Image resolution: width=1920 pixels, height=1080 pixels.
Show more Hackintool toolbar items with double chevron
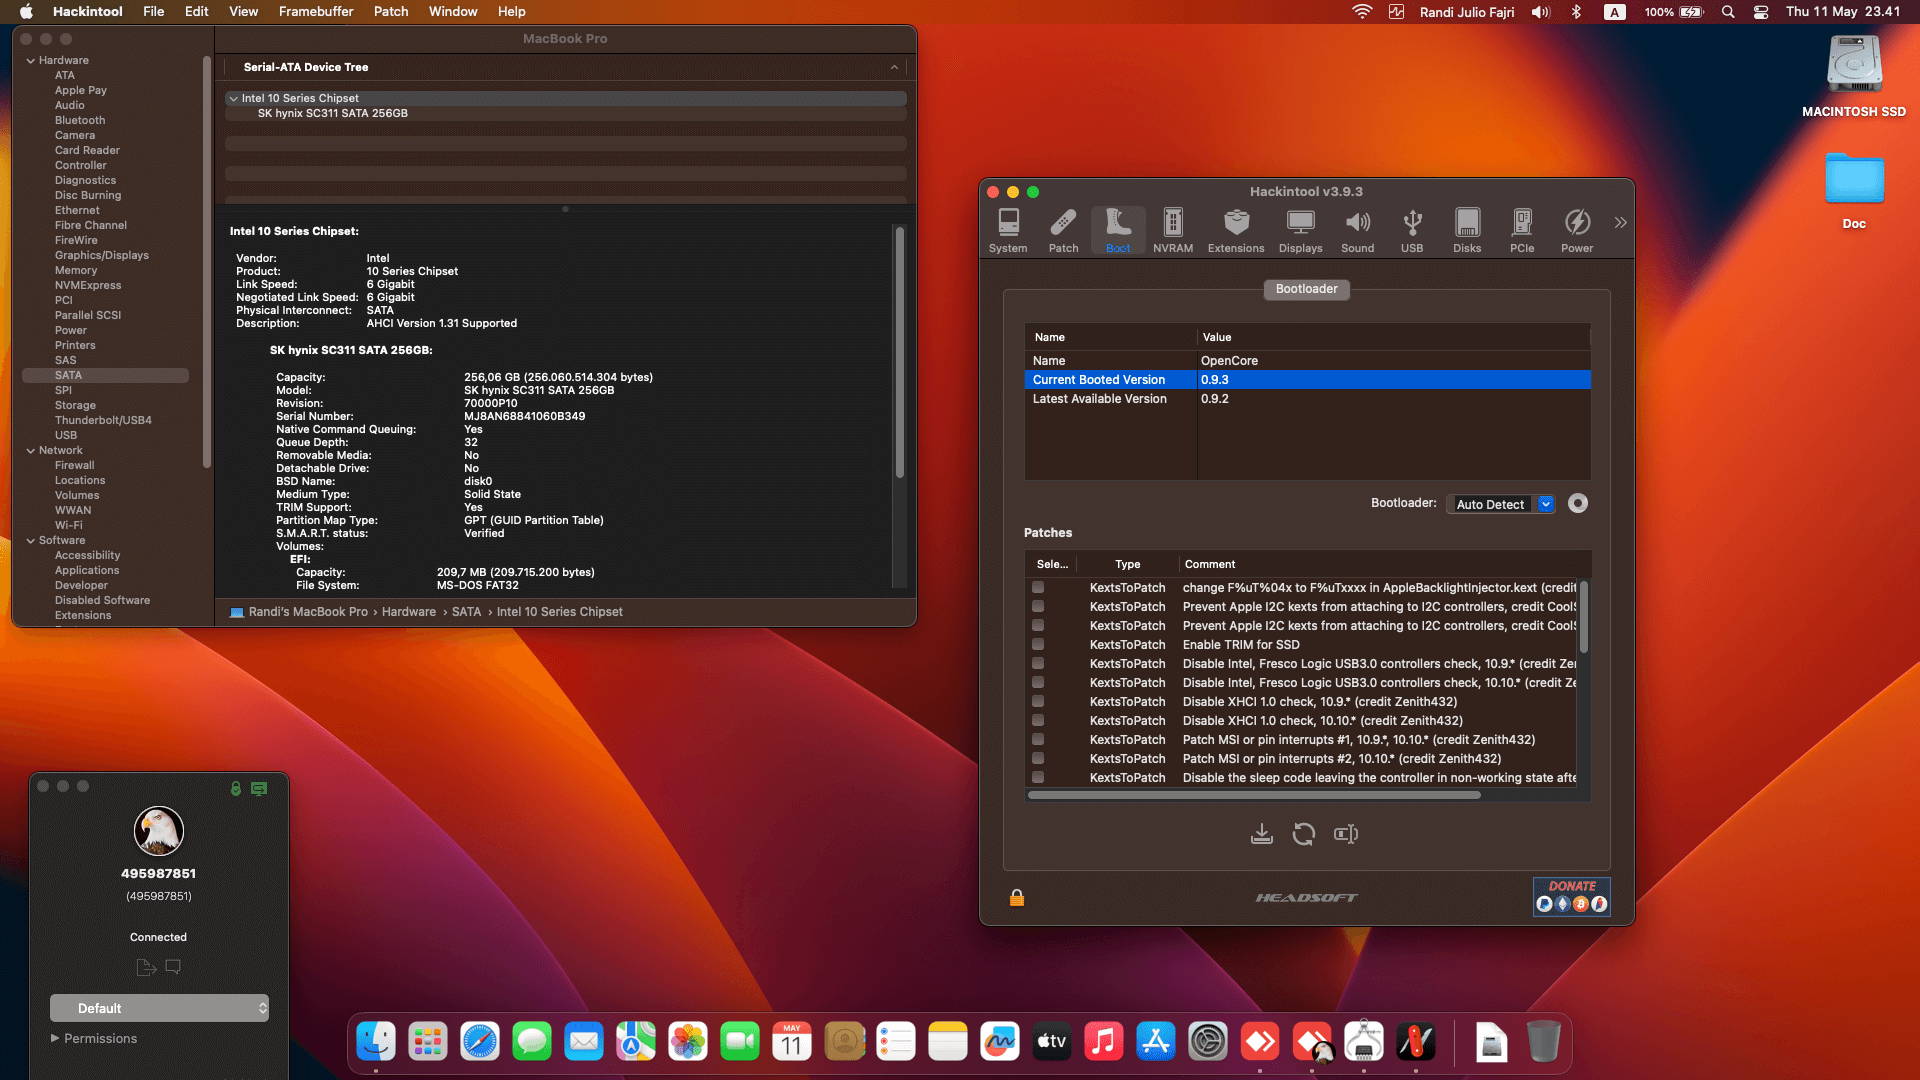coord(1620,223)
